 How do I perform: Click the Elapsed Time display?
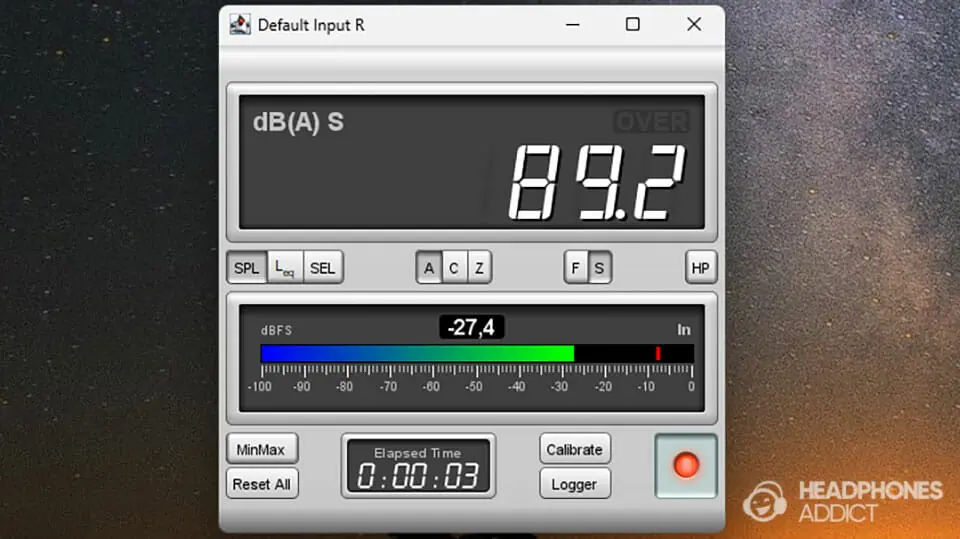pyautogui.click(x=418, y=466)
